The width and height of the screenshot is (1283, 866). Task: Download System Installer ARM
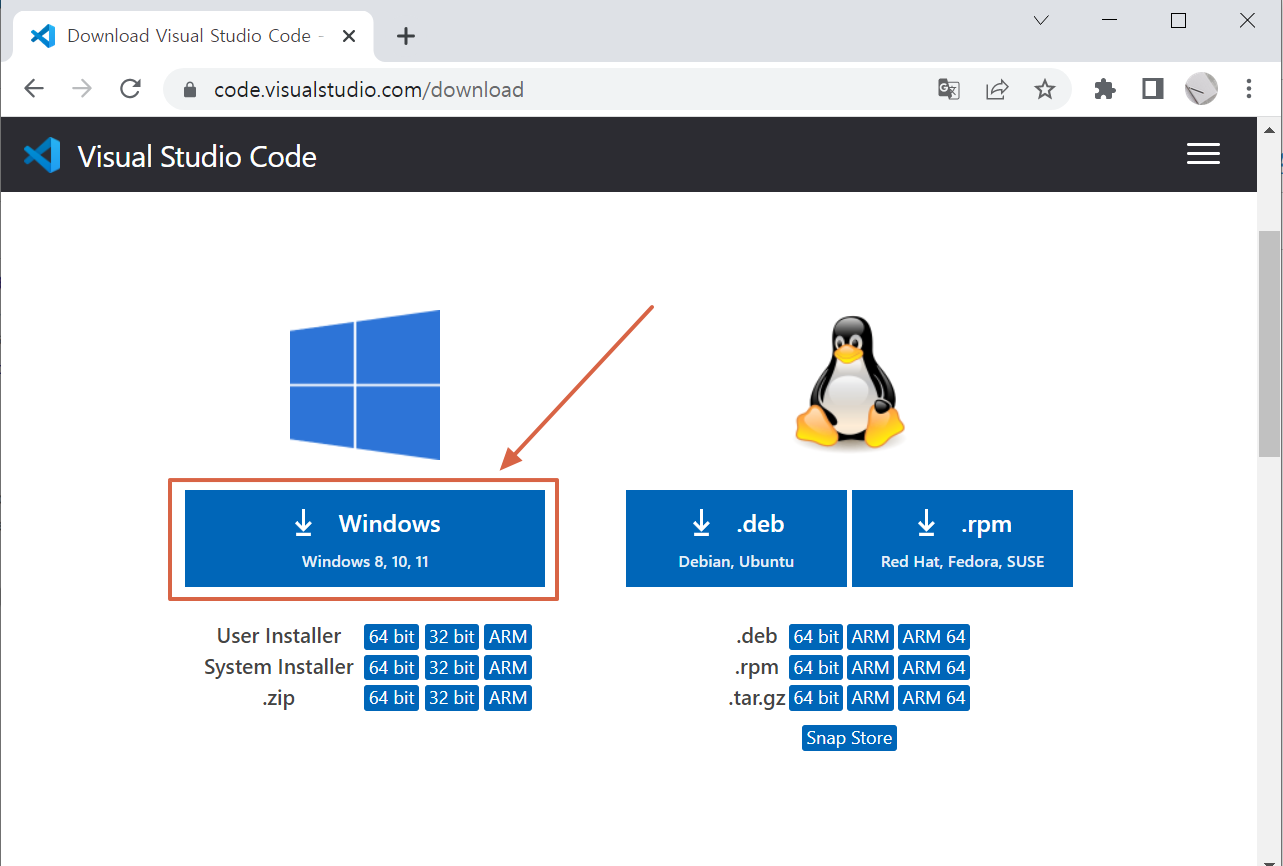point(508,667)
